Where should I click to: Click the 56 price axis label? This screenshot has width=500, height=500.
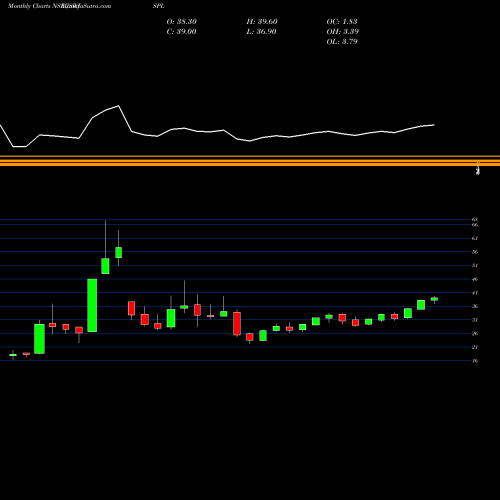pos(475,252)
